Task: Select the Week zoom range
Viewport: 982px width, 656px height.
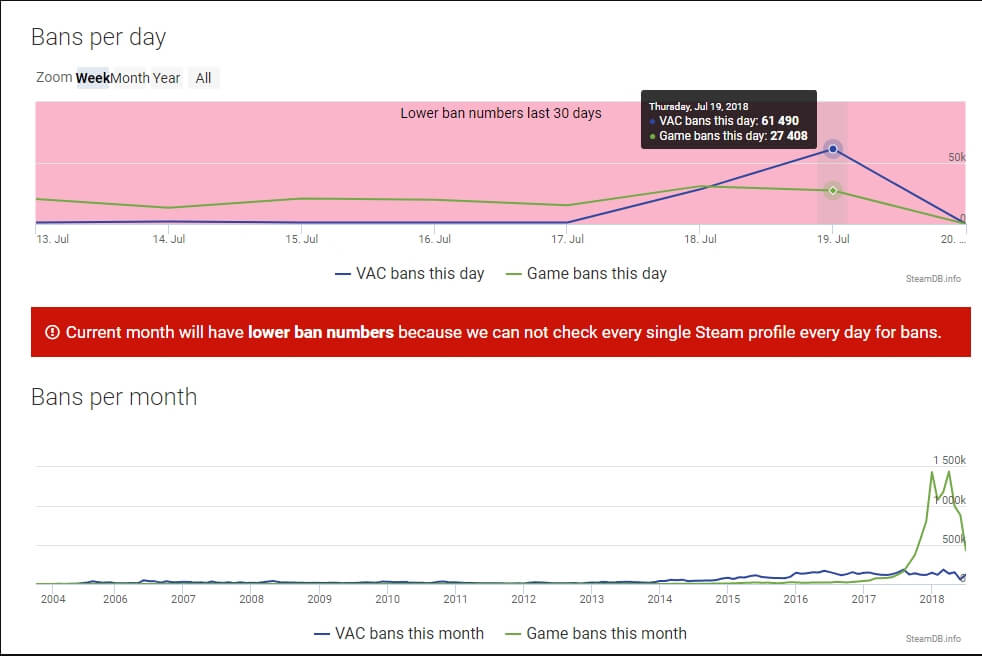Action: (x=92, y=78)
